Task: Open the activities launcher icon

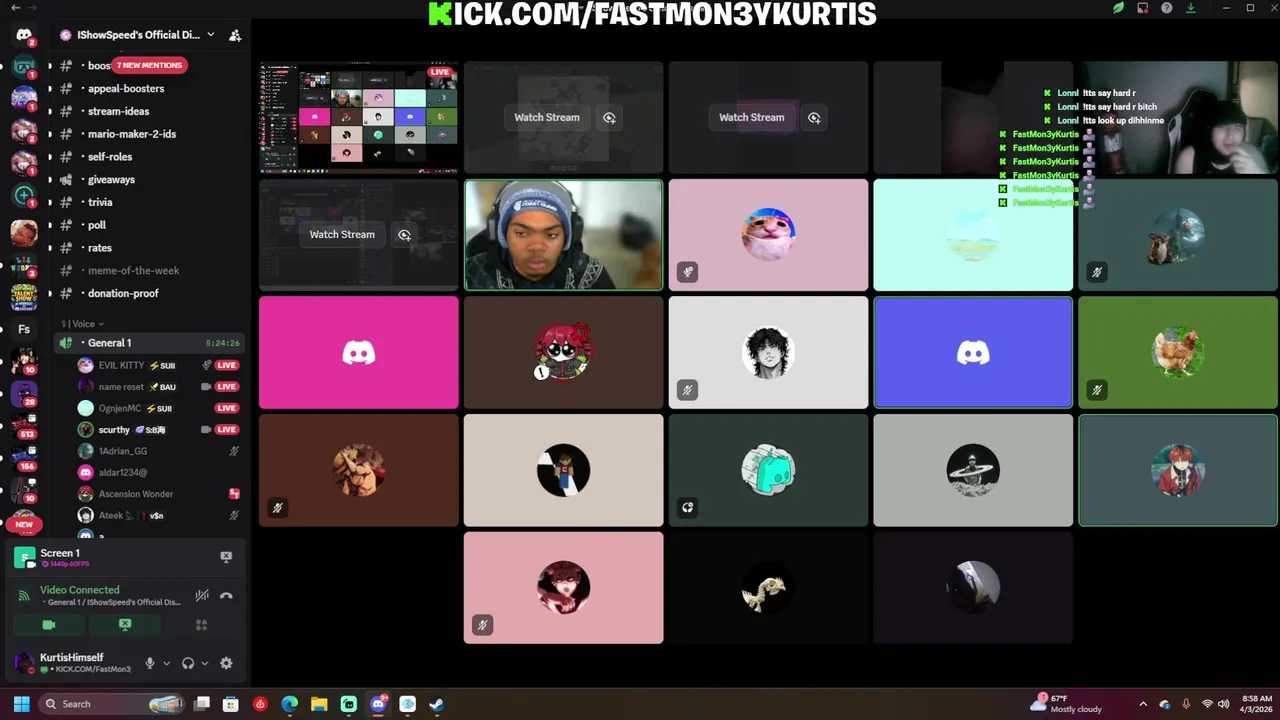Action: coord(202,625)
